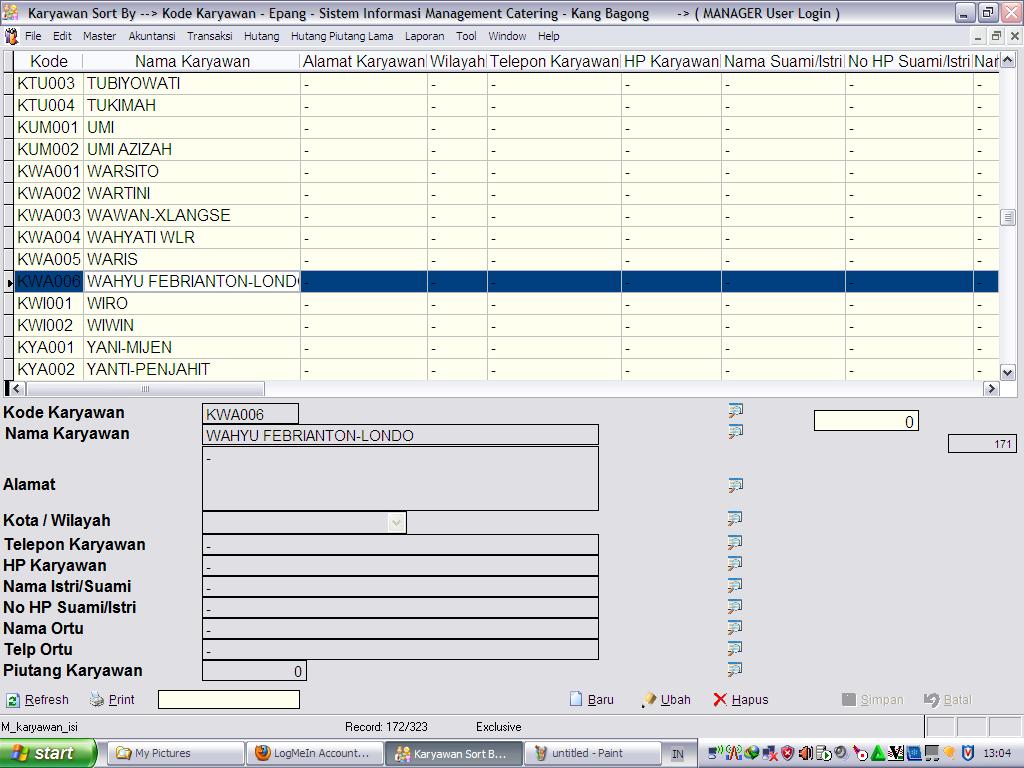
Task: Click Baru to create new employee
Action: tap(591, 700)
